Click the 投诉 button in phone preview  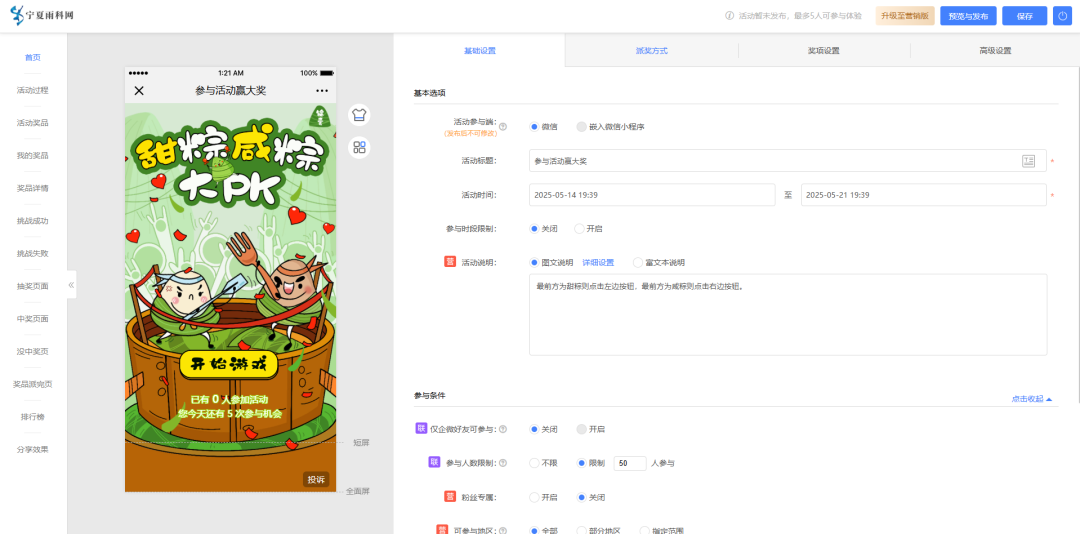tap(317, 480)
